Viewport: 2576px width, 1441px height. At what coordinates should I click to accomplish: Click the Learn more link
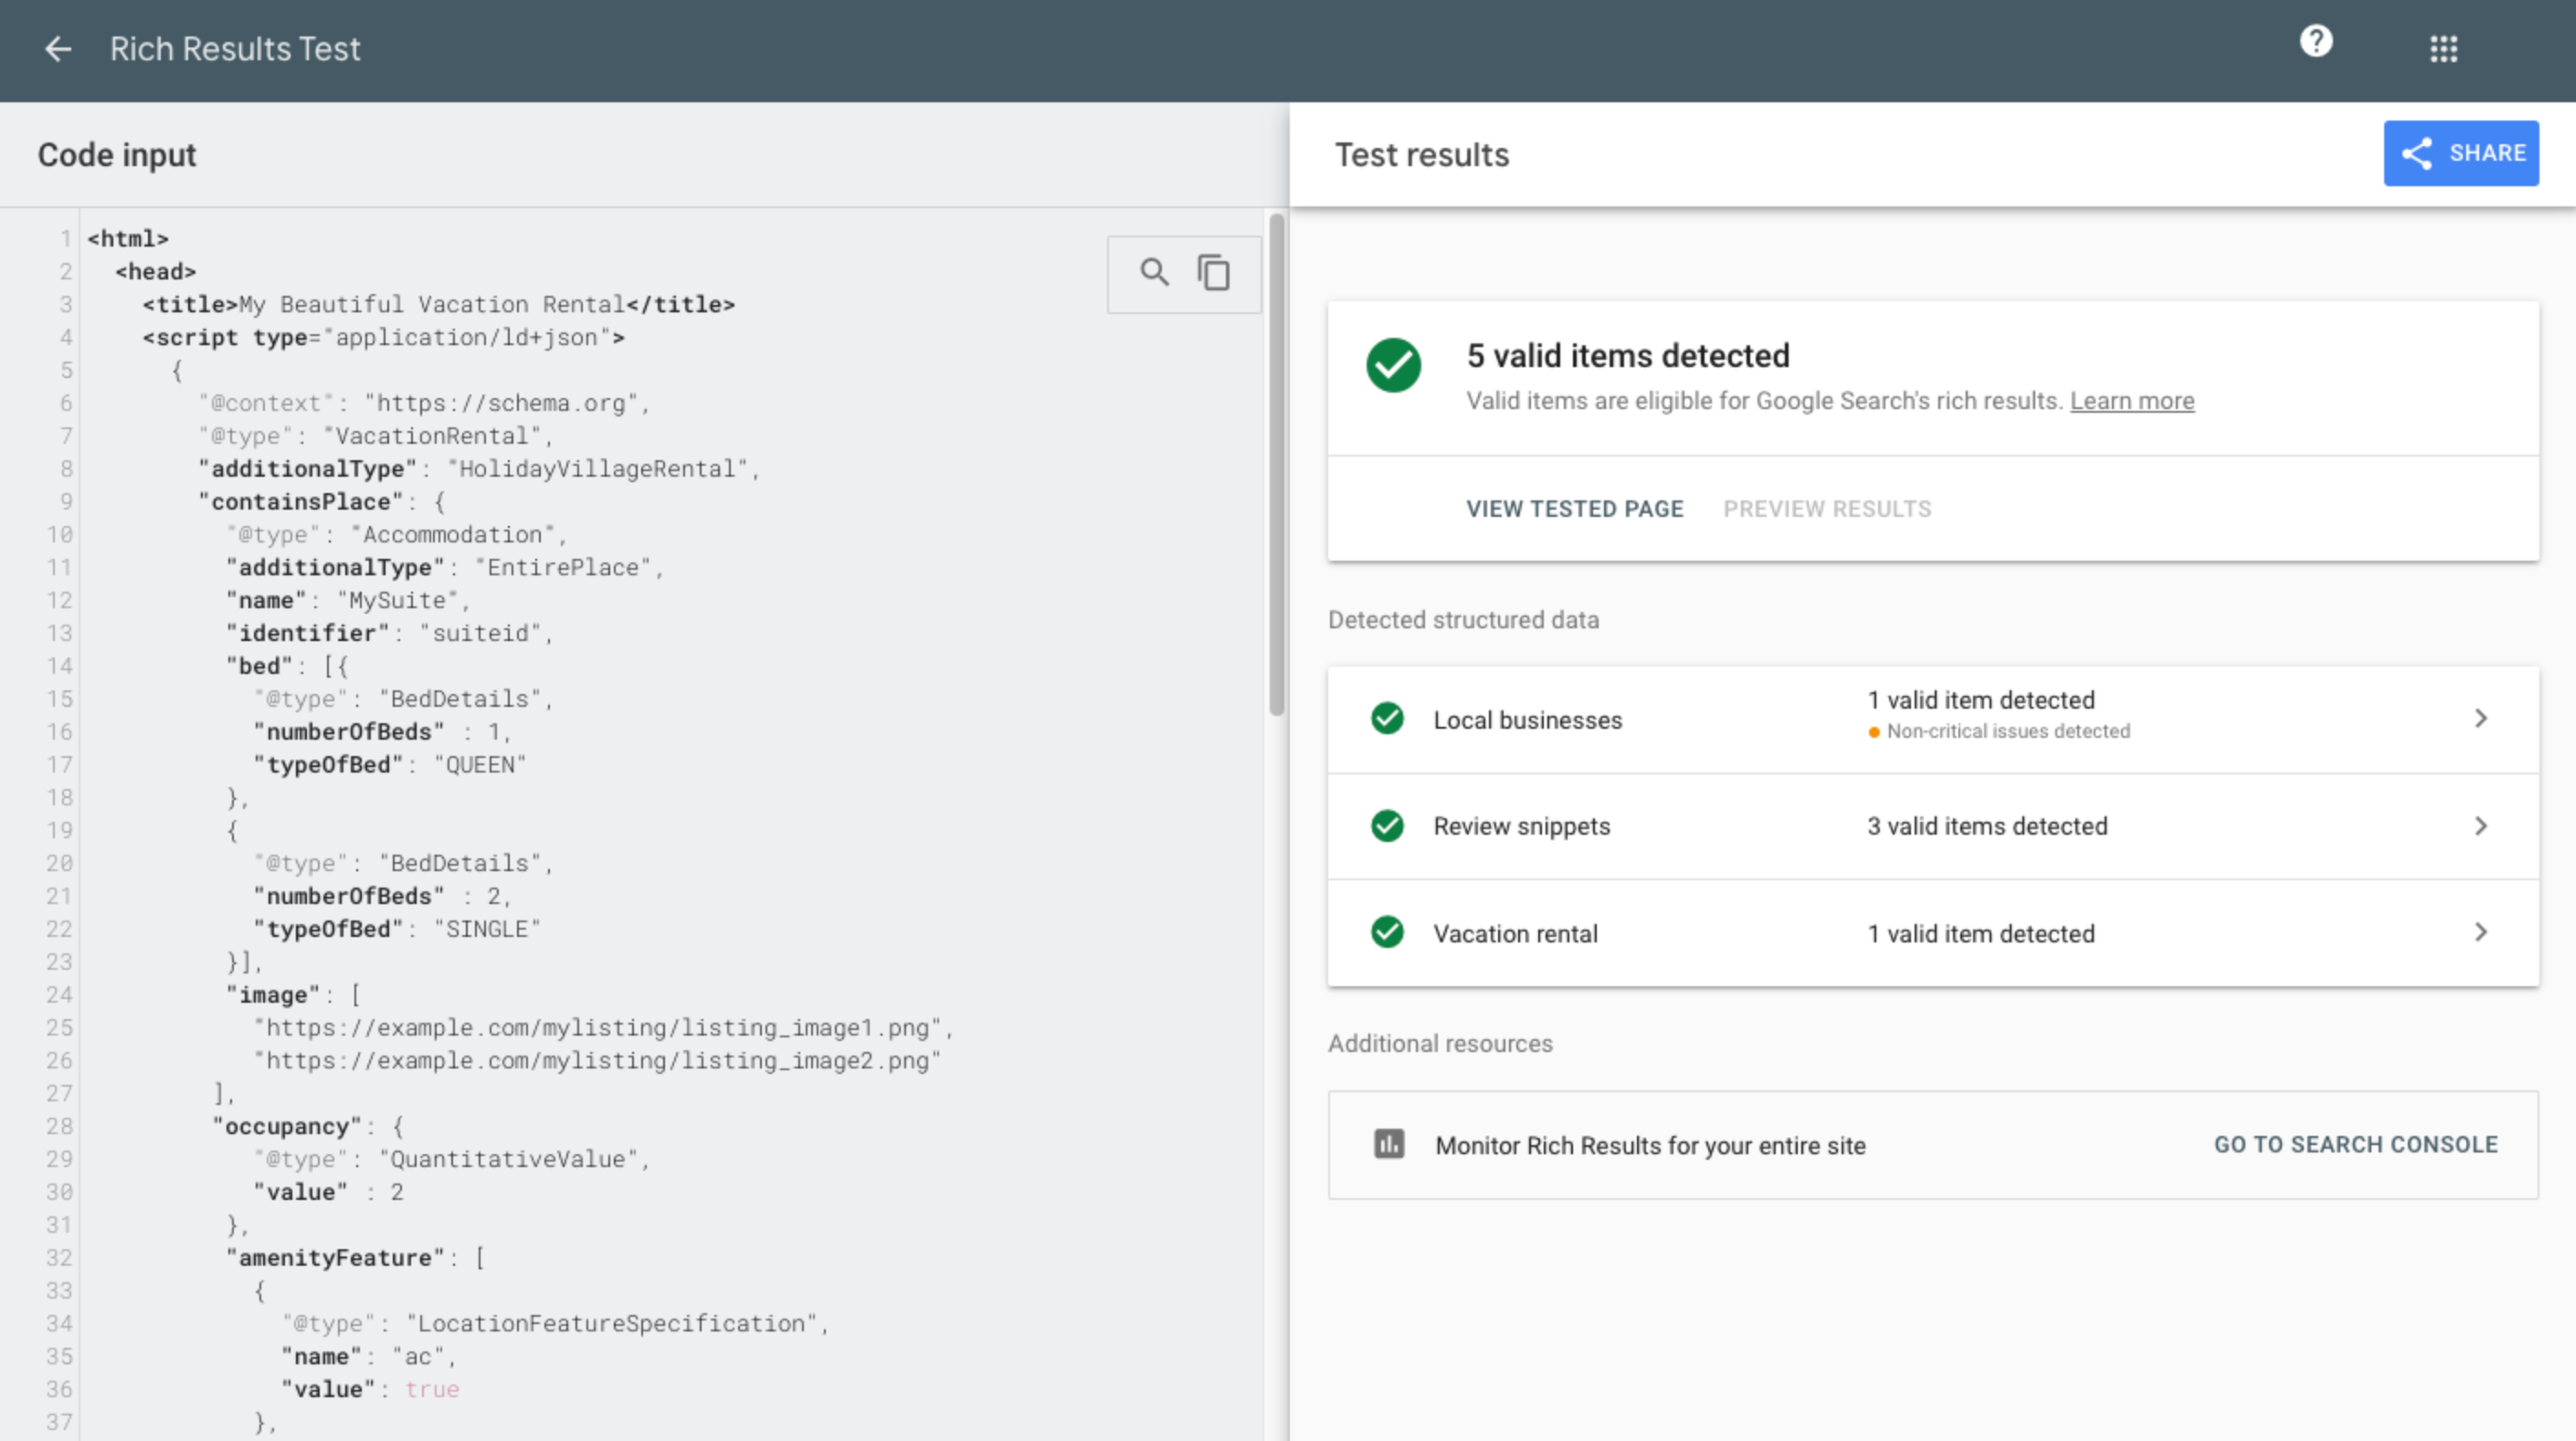point(2132,400)
